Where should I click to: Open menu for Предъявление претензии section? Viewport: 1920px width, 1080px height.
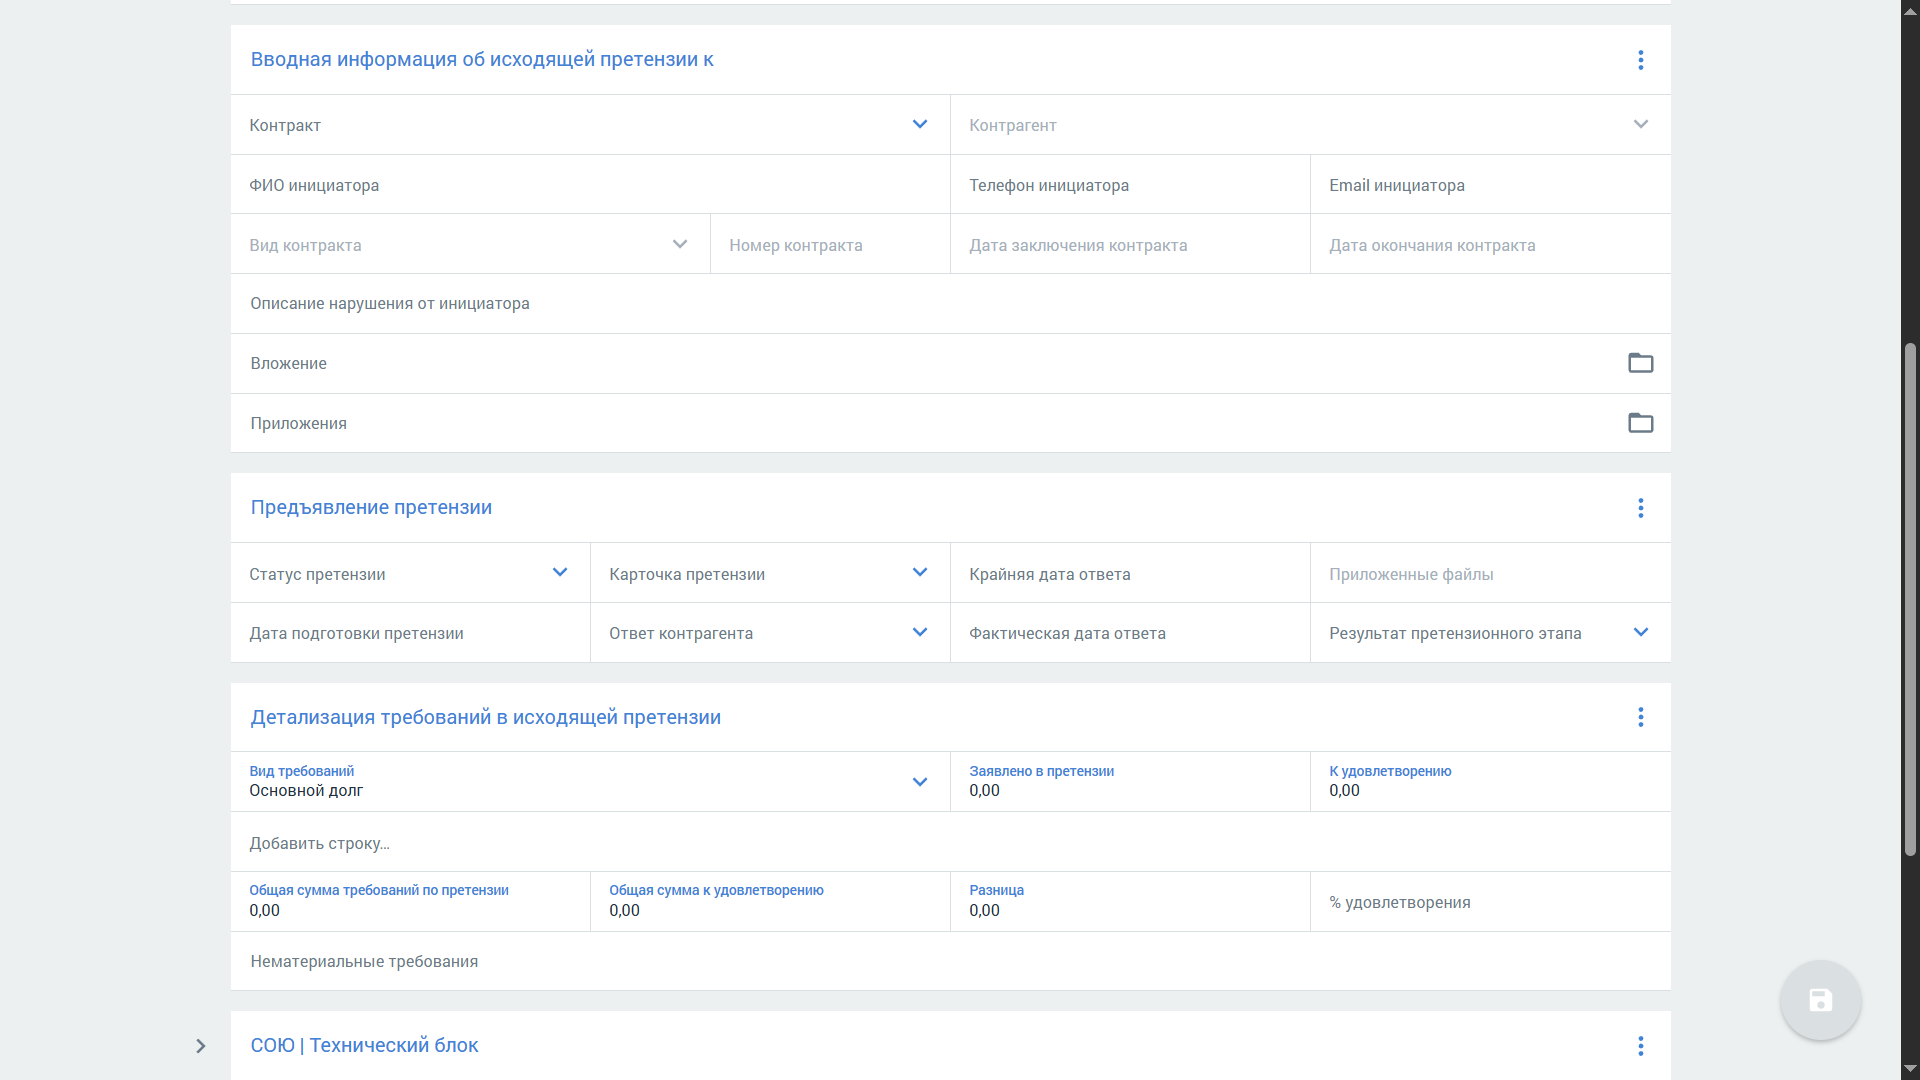click(x=1640, y=508)
